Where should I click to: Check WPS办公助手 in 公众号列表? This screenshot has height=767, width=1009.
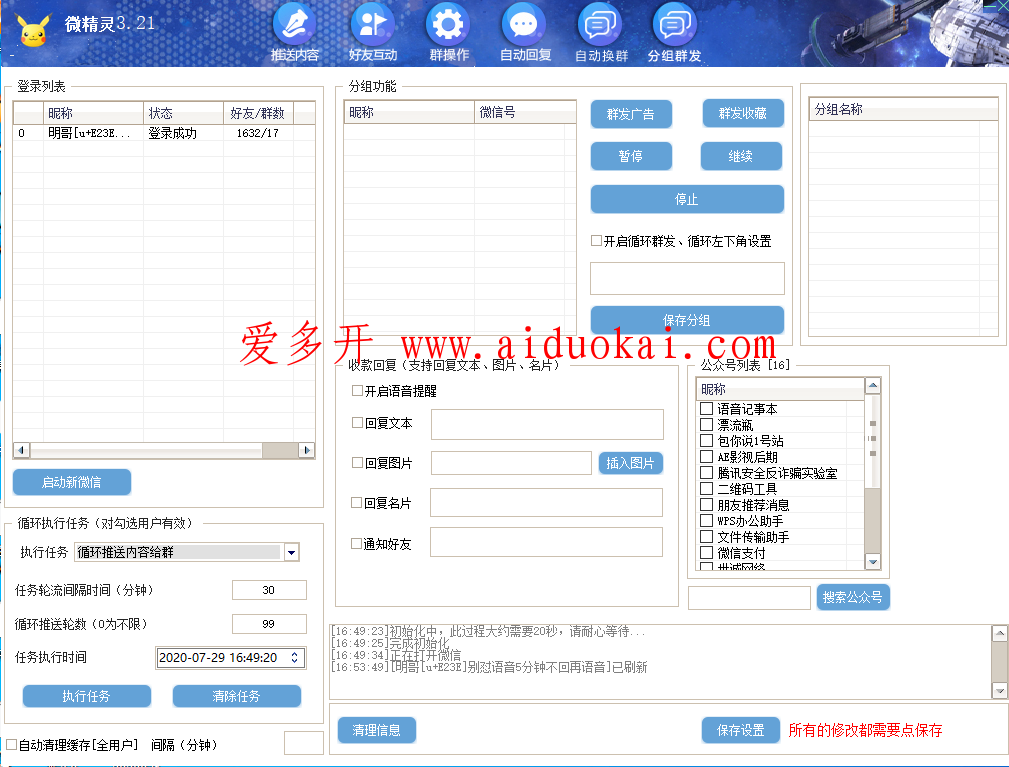[706, 521]
